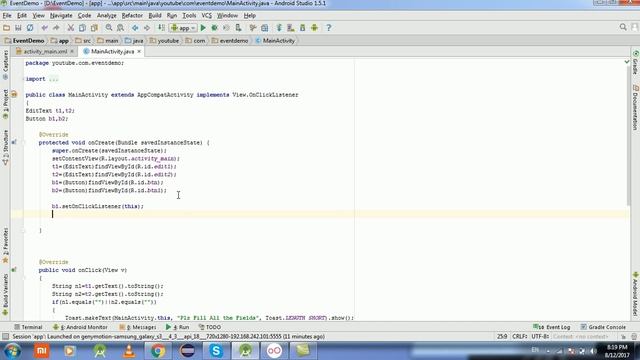
Task: Click the Open folder toolbar icon
Action: (6, 28)
